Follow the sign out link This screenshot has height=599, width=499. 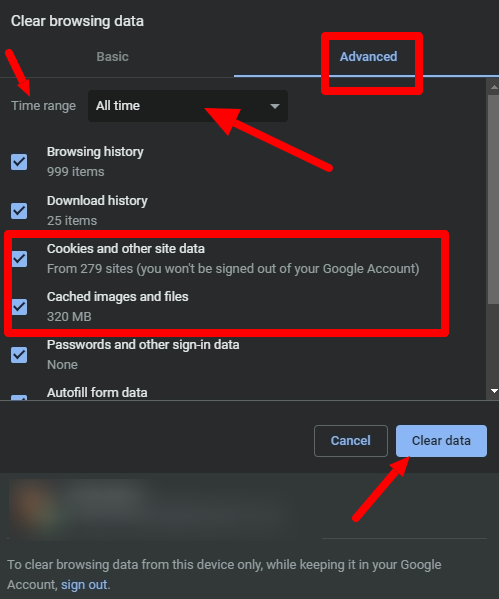point(84,585)
